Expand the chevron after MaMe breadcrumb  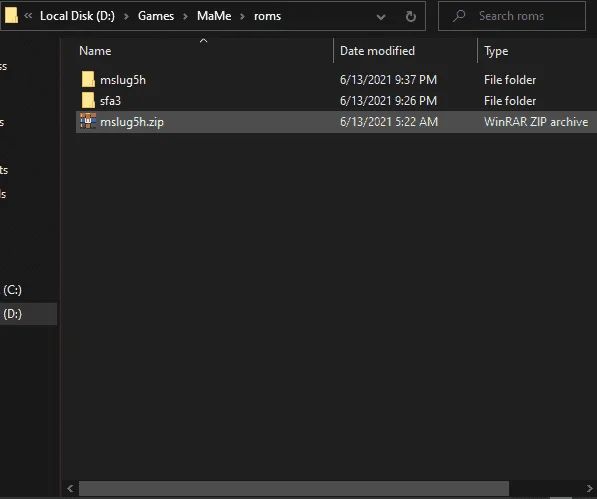pos(242,16)
